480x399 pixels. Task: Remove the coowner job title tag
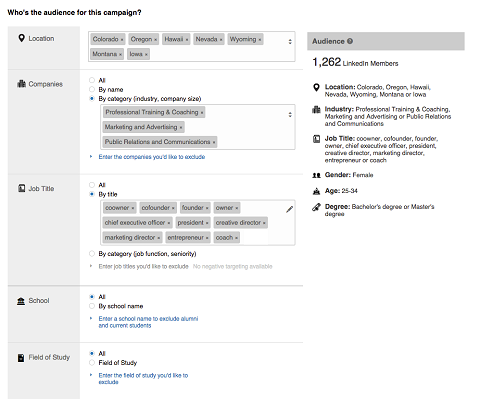point(133,208)
